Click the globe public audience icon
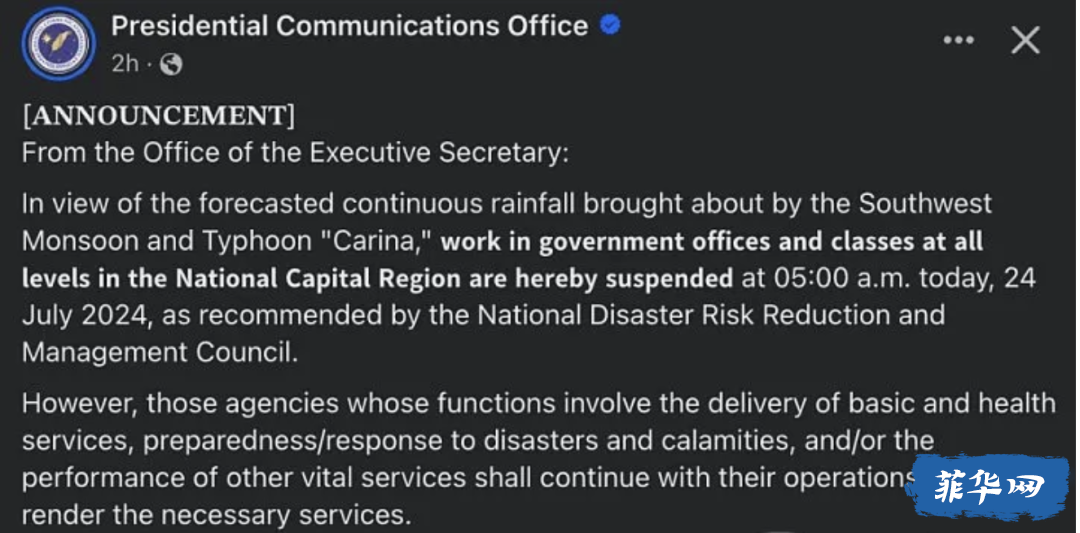This screenshot has height=533, width=1080. click(171, 64)
